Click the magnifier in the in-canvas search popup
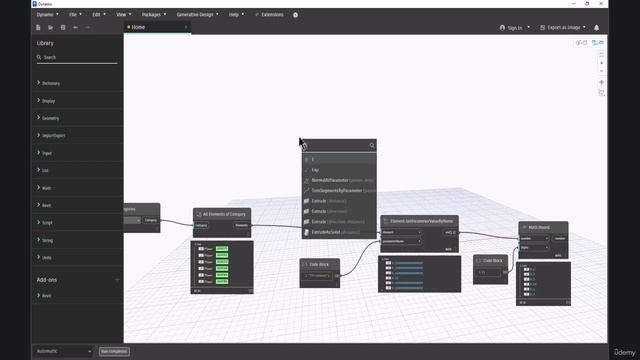This screenshot has width=640, height=360. [x=372, y=145]
